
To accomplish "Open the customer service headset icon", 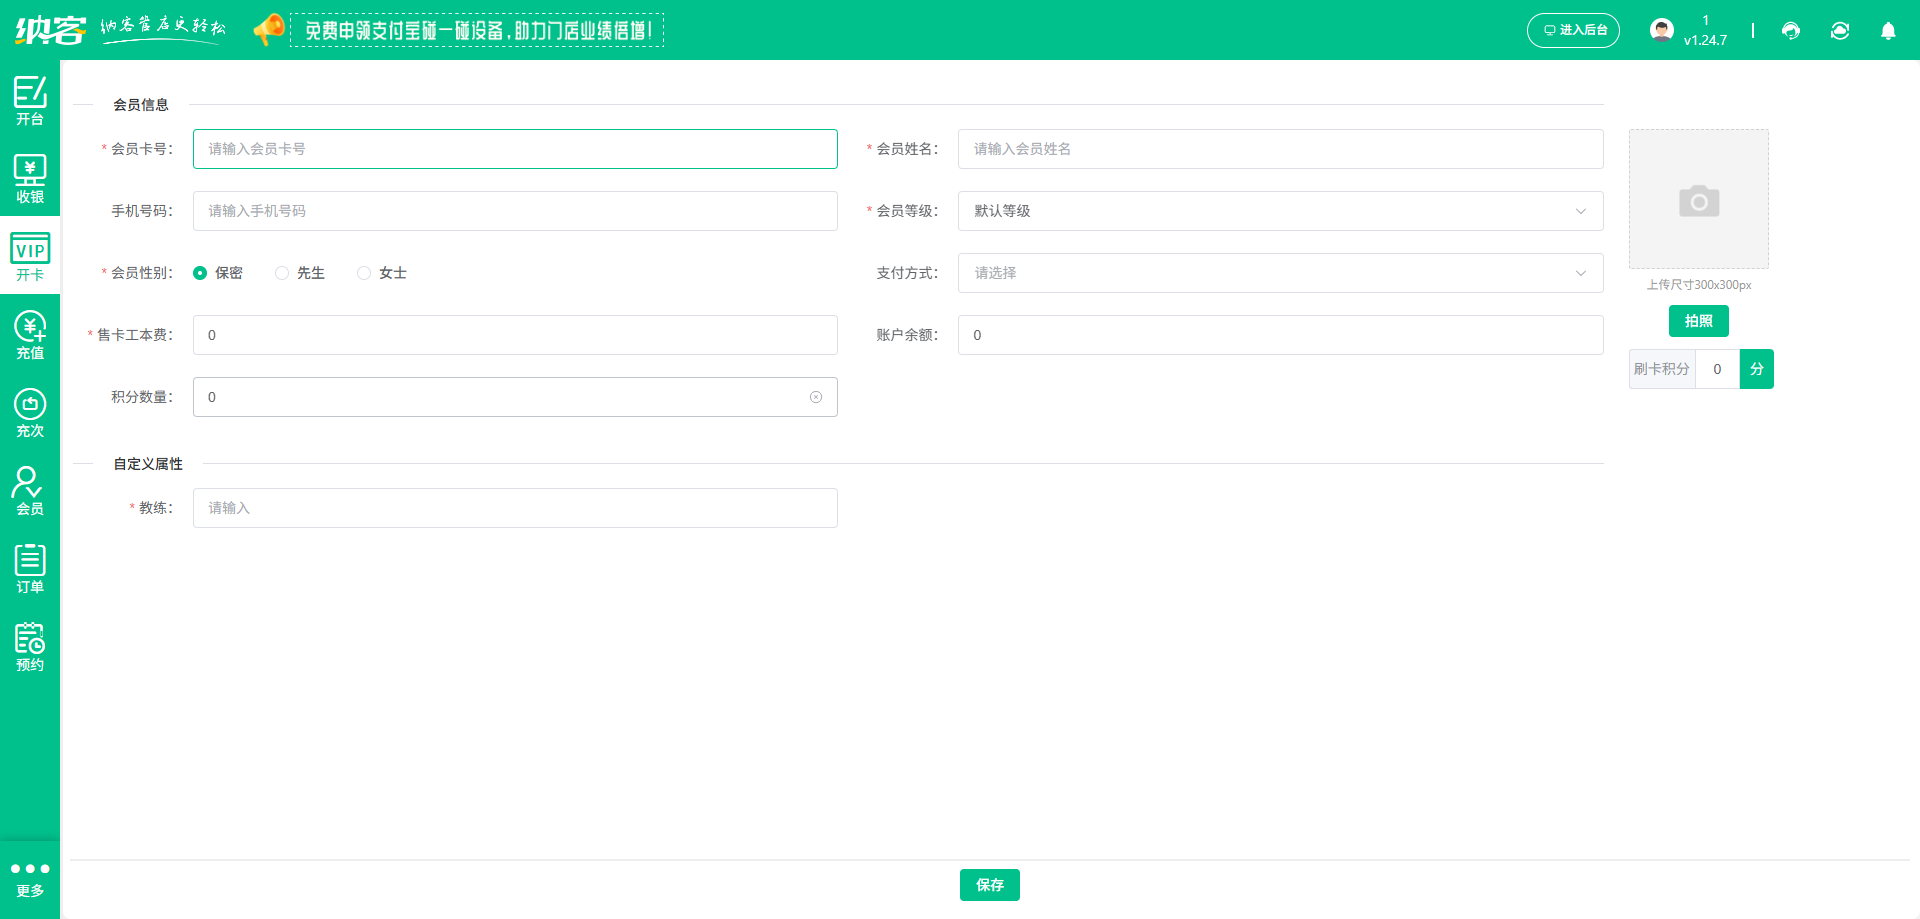I will tap(1791, 31).
